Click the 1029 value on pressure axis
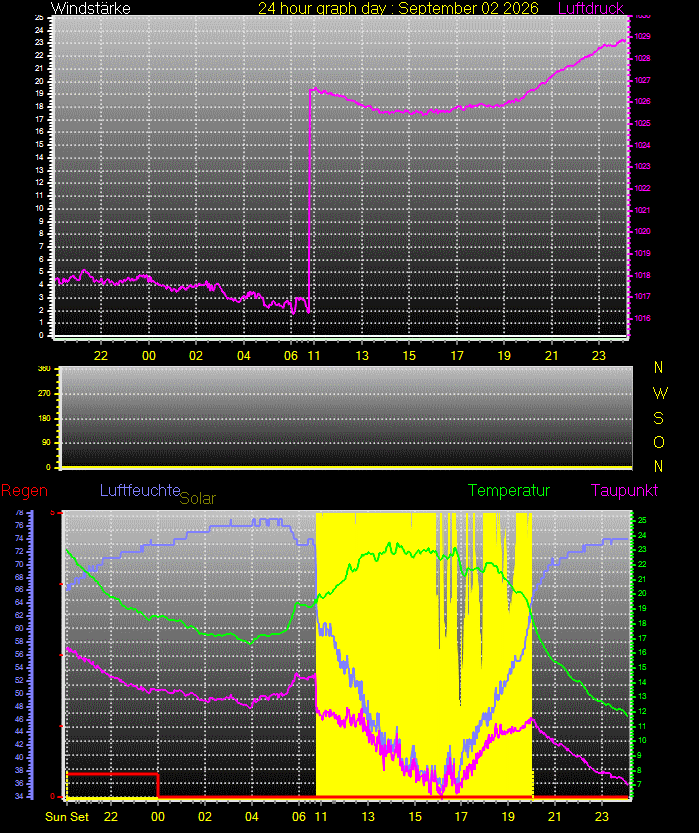 point(642,37)
